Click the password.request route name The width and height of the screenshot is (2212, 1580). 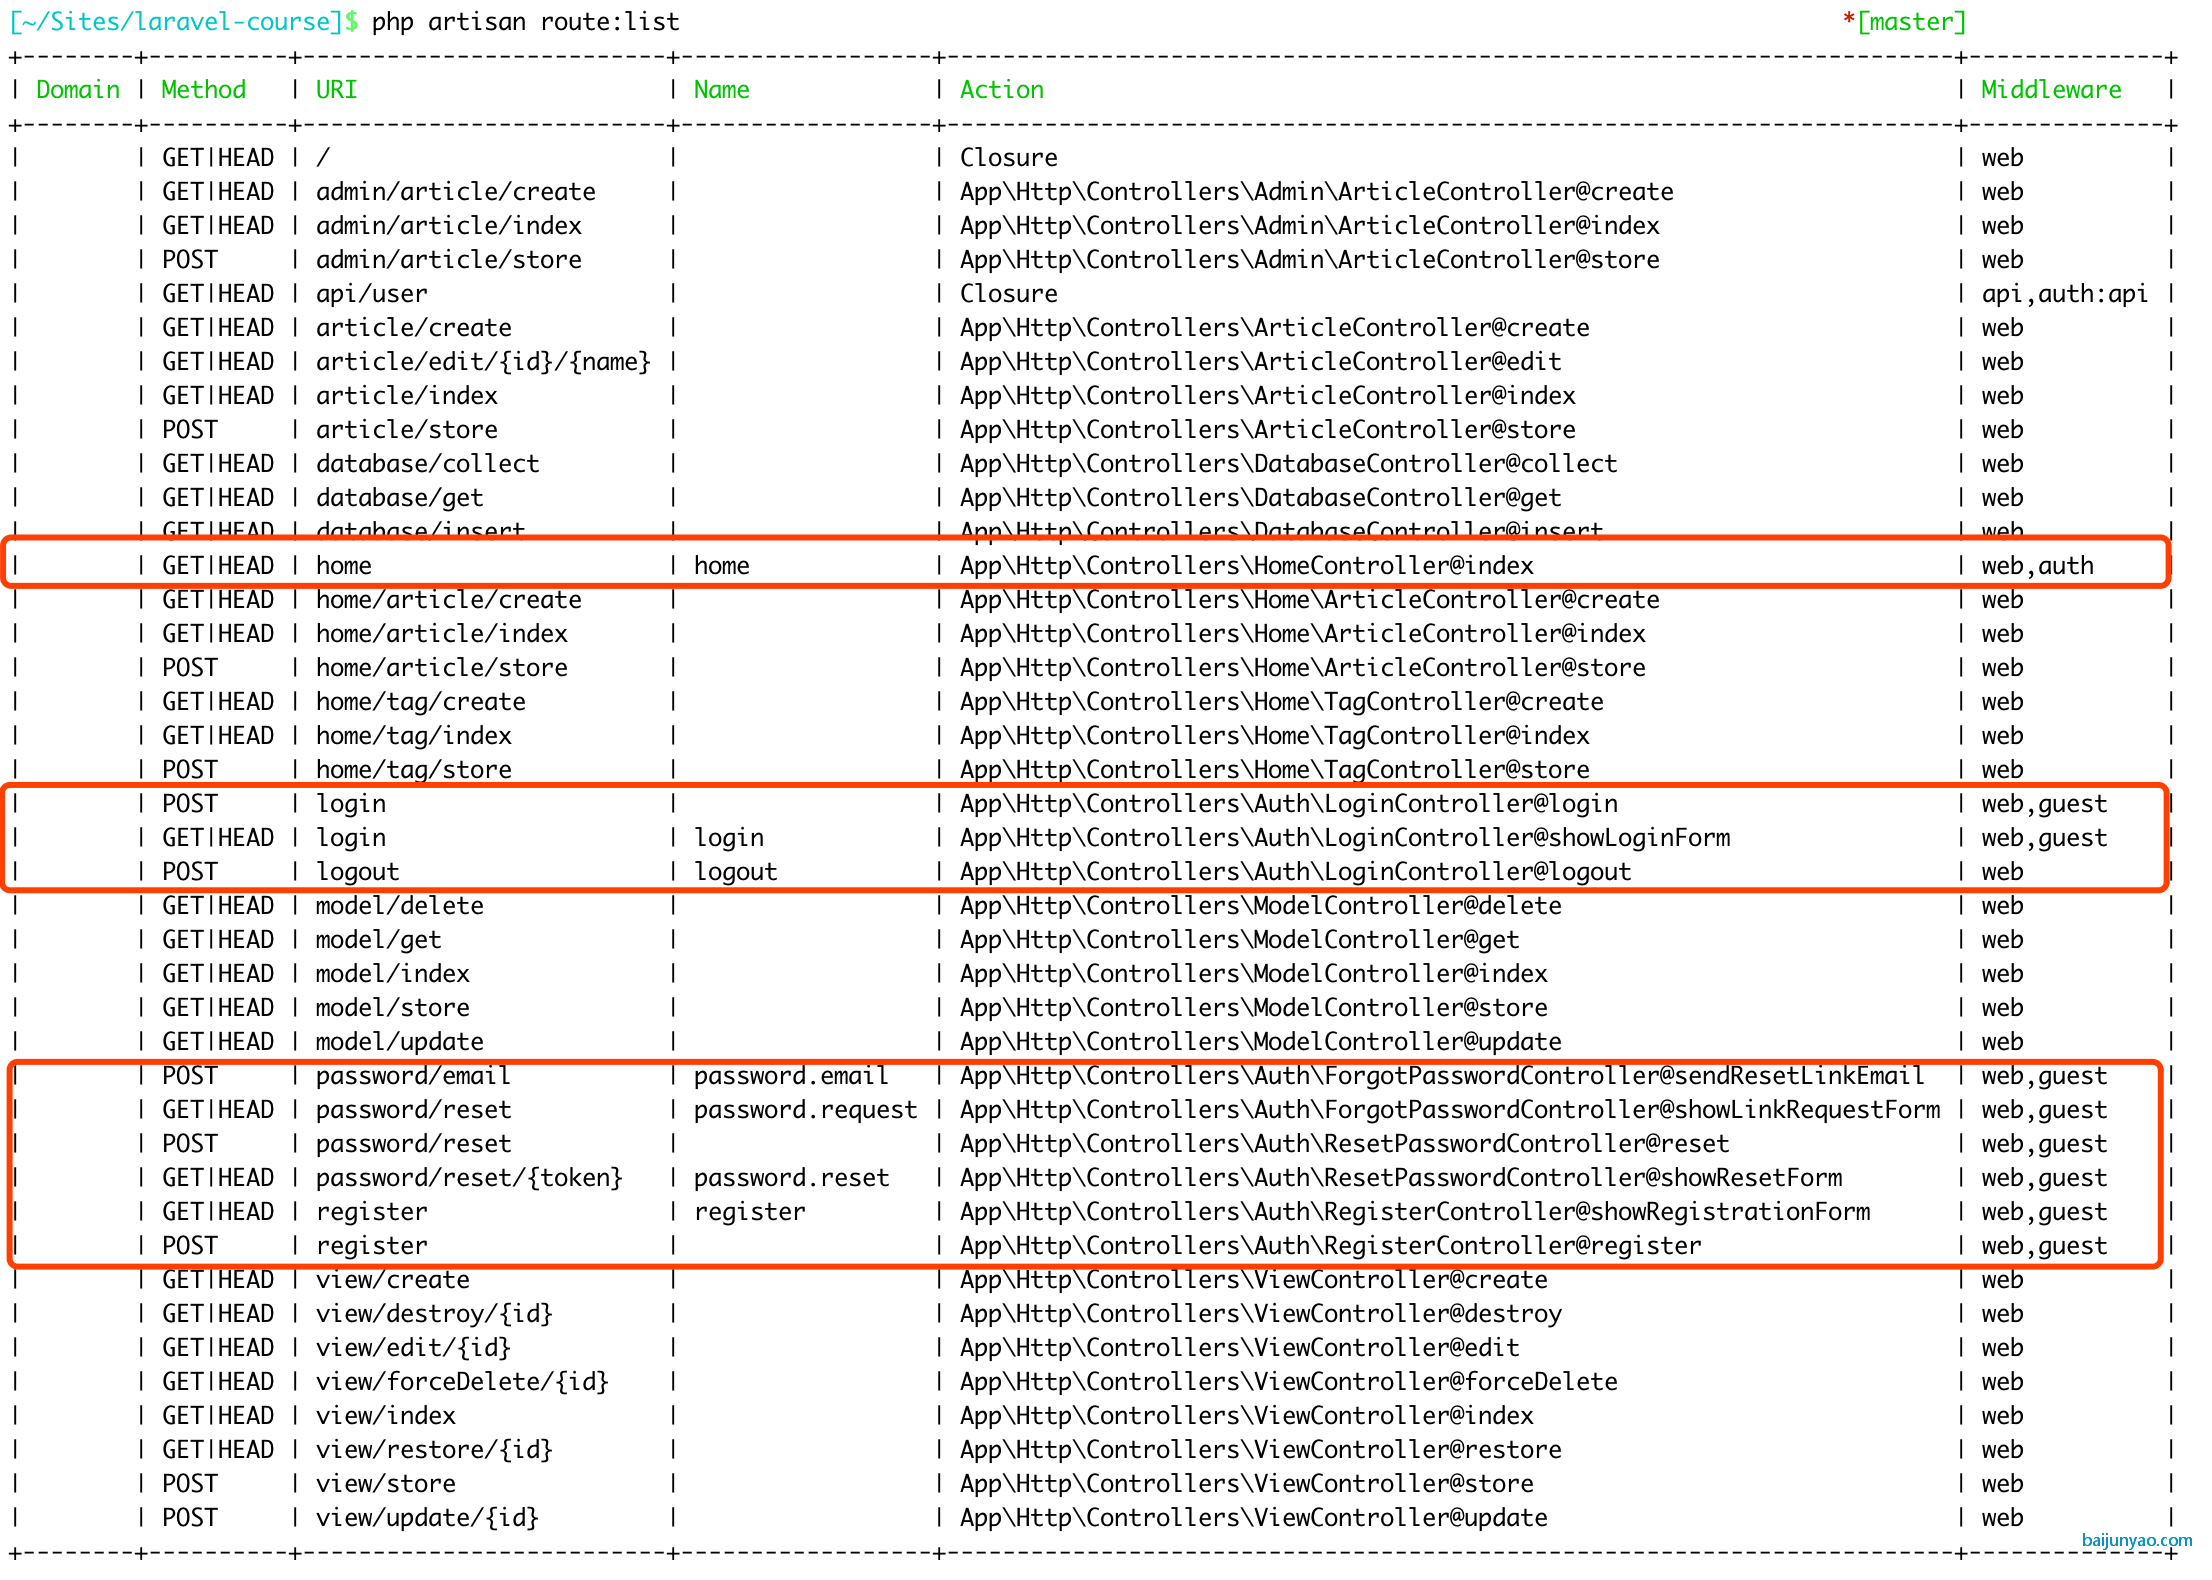point(805,1110)
